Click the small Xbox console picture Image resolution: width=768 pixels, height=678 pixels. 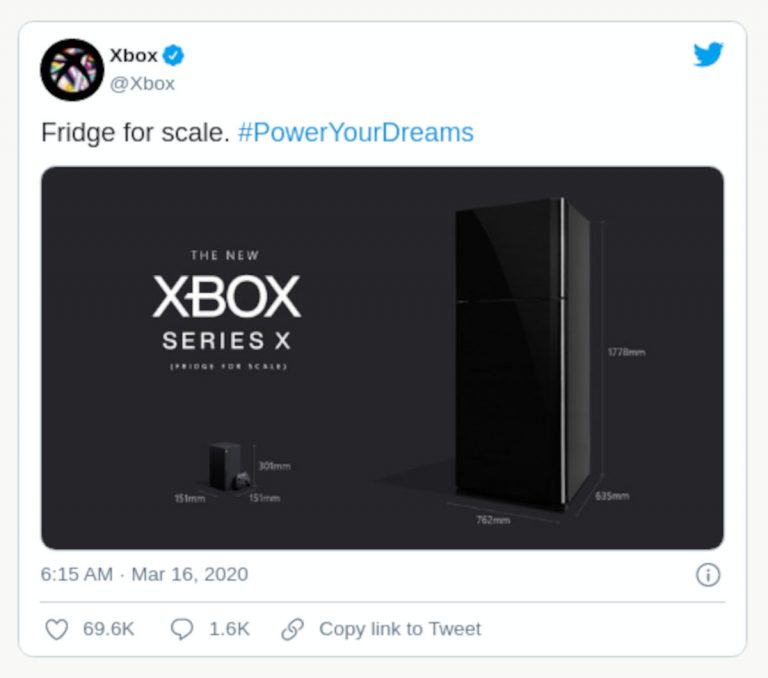tap(226, 465)
